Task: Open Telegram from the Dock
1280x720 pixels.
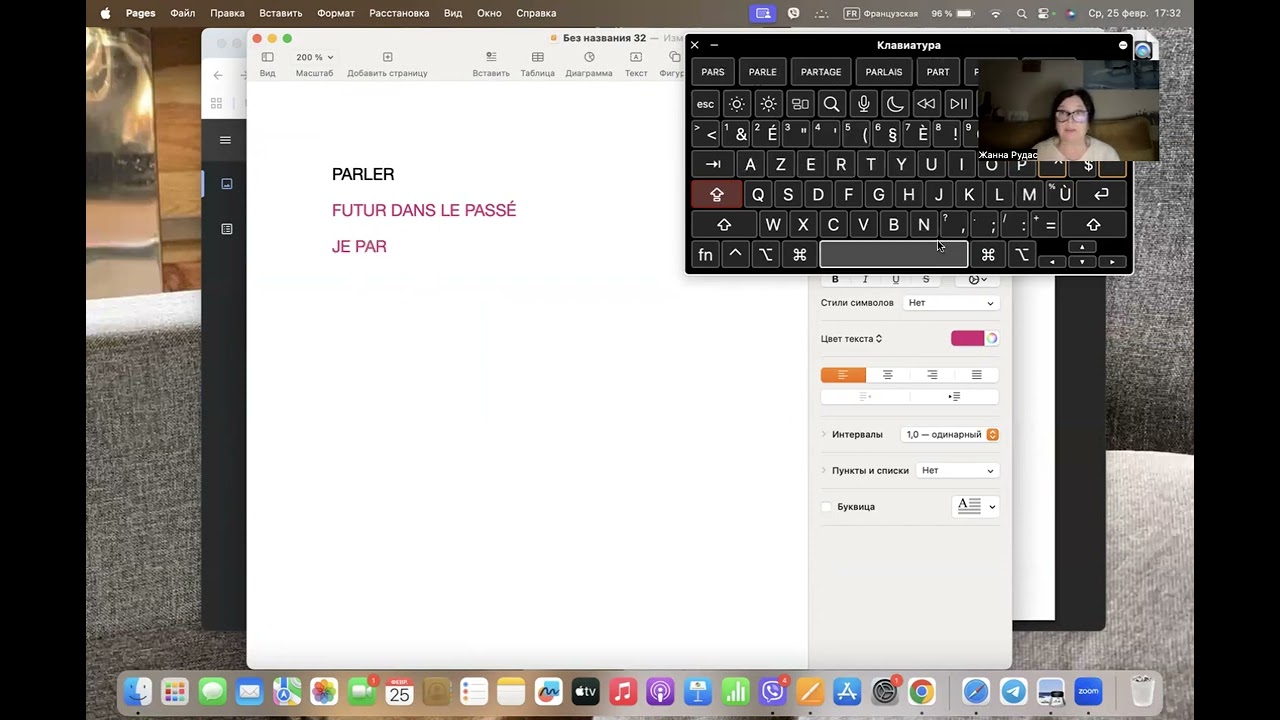Action: pos(1013,691)
